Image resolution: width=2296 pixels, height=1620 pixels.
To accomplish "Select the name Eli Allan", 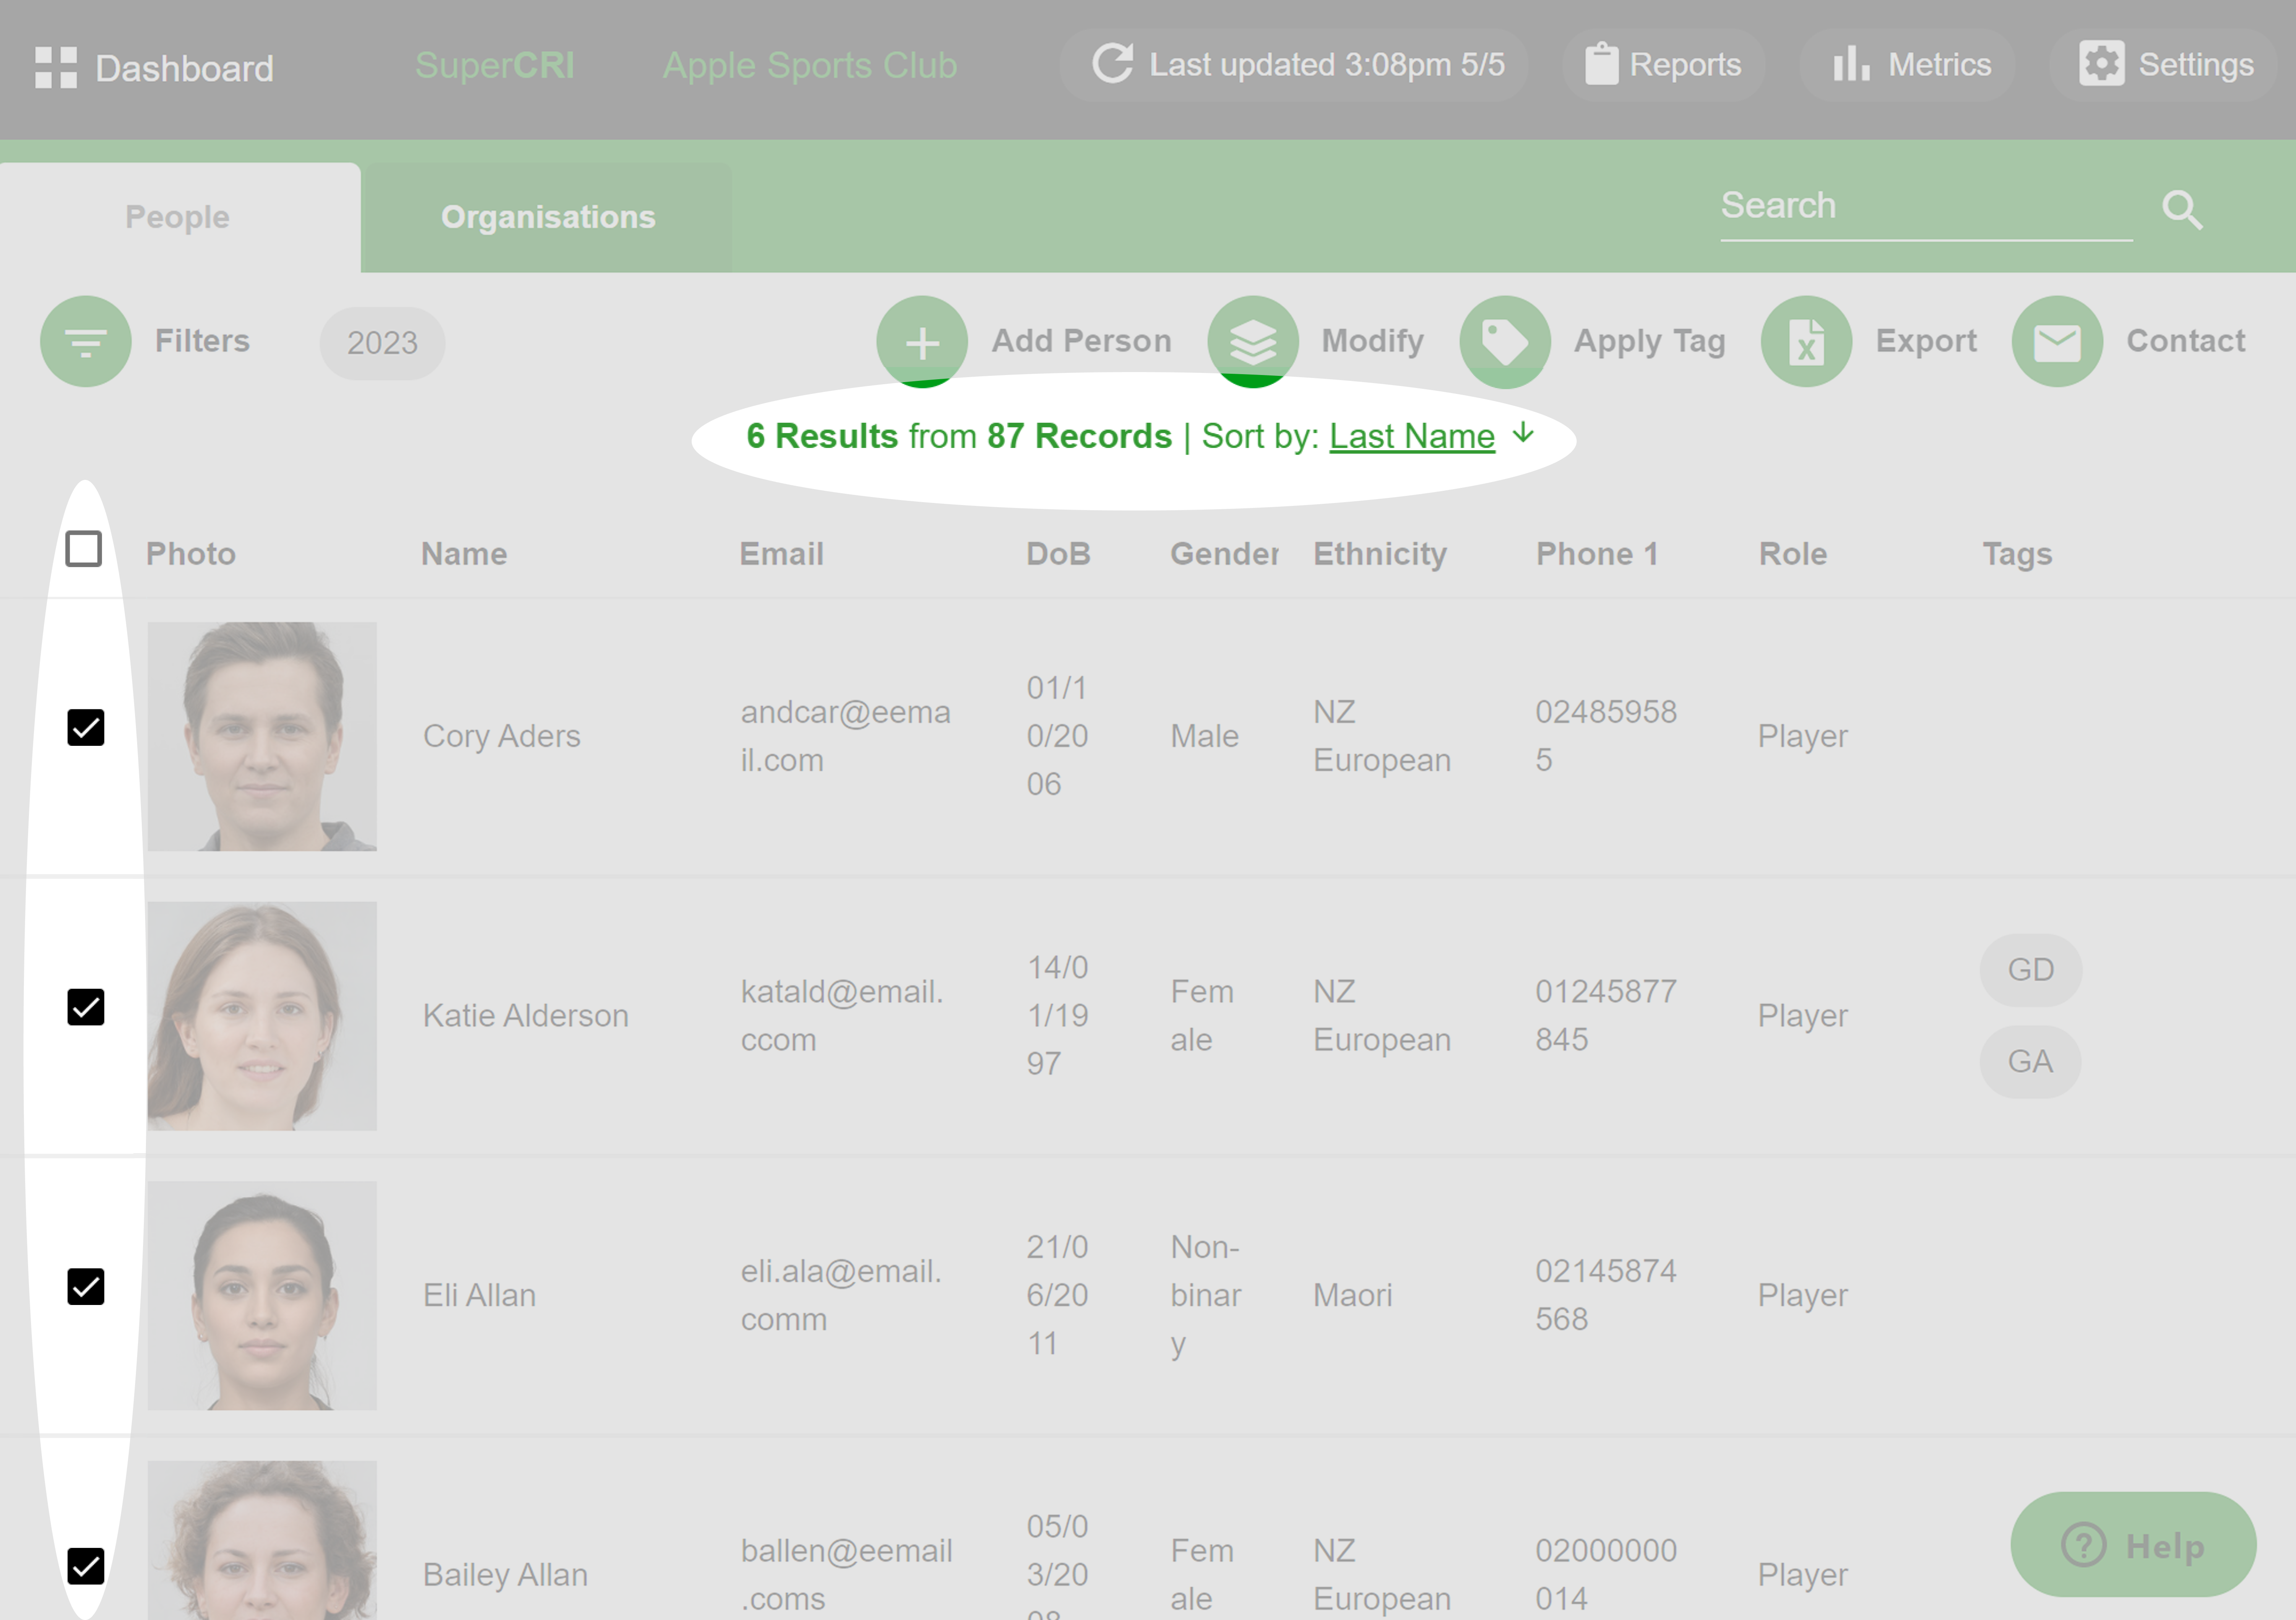I will click(x=480, y=1295).
